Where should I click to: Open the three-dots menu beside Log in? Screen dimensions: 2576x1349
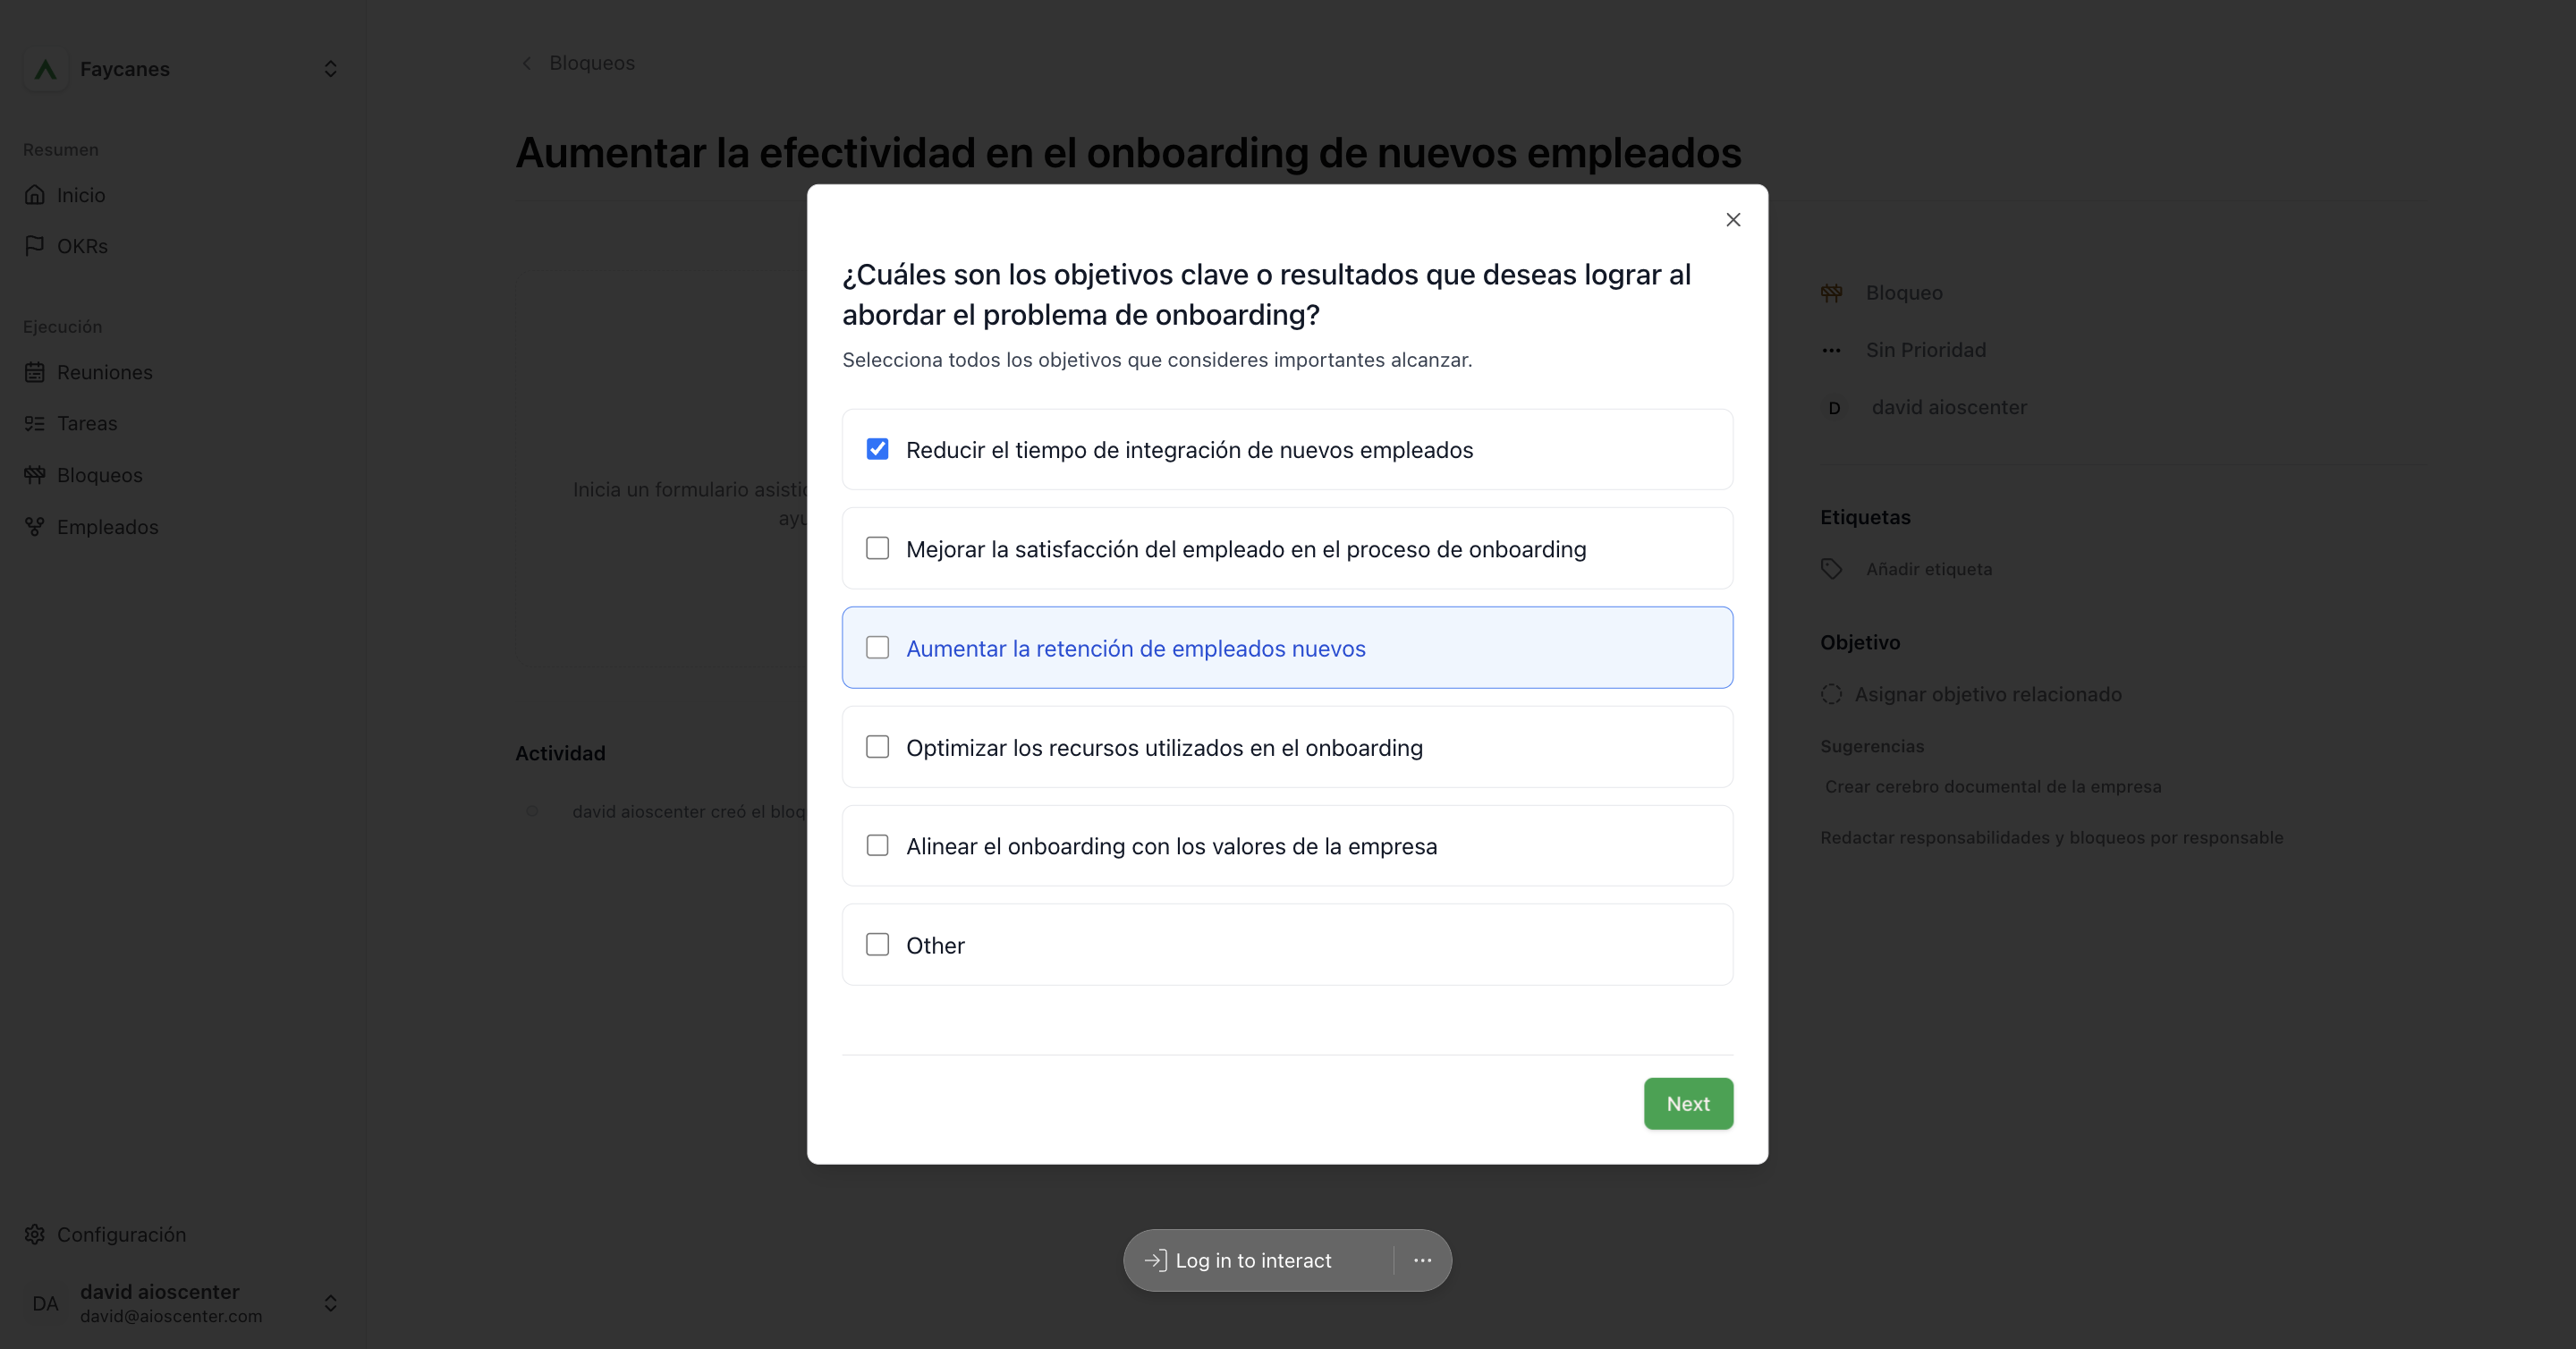[1422, 1260]
